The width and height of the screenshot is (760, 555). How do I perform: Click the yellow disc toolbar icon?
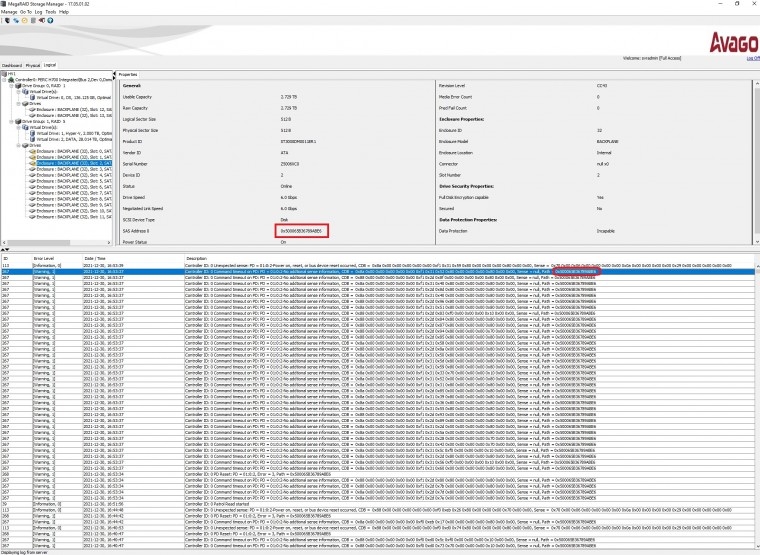25,20
